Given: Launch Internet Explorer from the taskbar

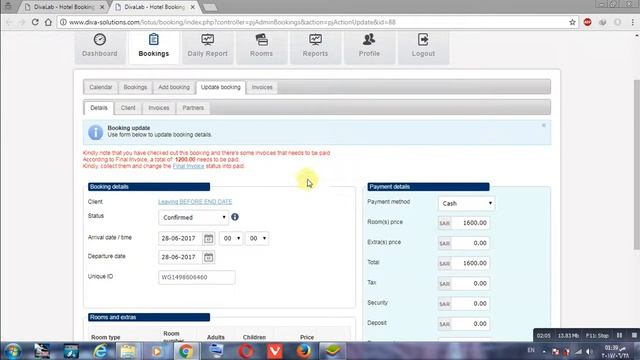Looking at the screenshot, I should click(x=100, y=351).
